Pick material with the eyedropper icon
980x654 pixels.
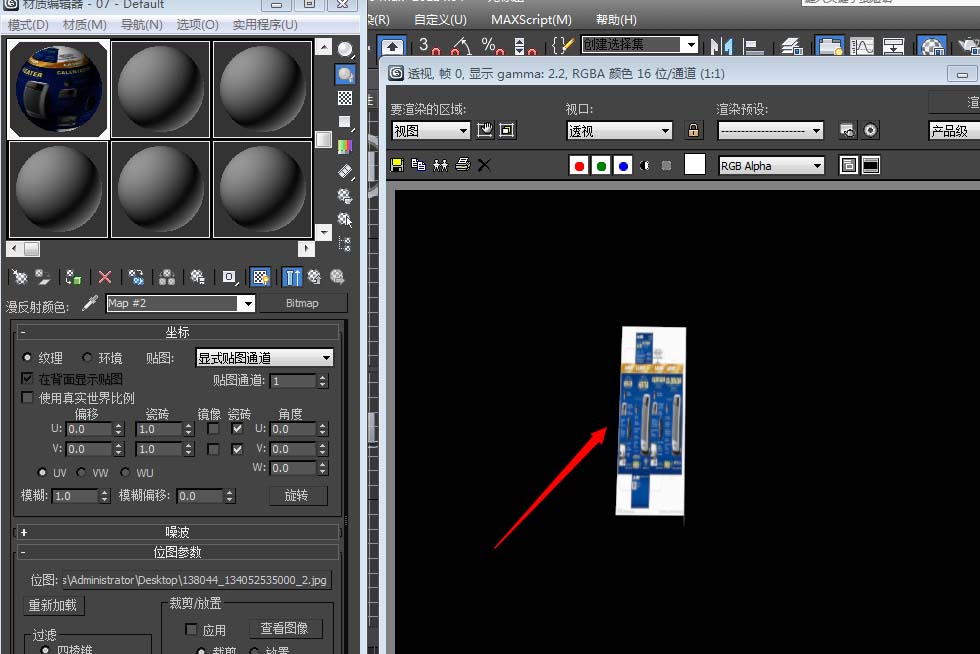click(x=91, y=303)
